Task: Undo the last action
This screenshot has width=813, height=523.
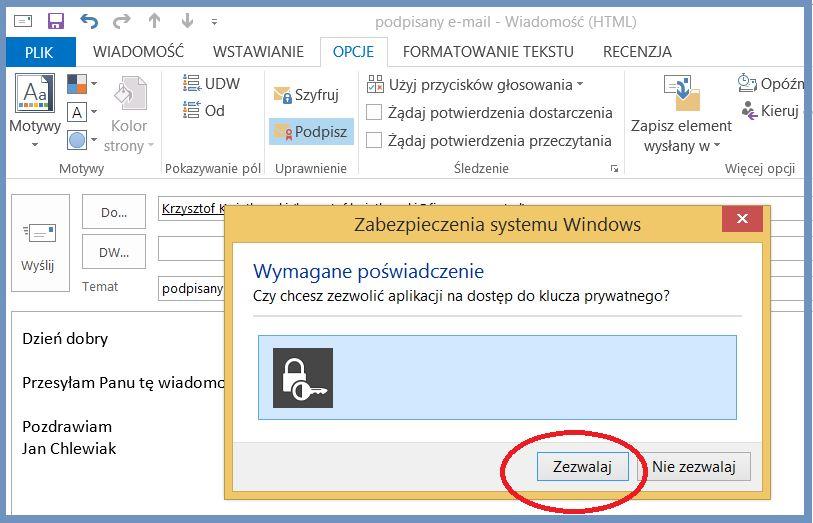Action: tap(89, 21)
